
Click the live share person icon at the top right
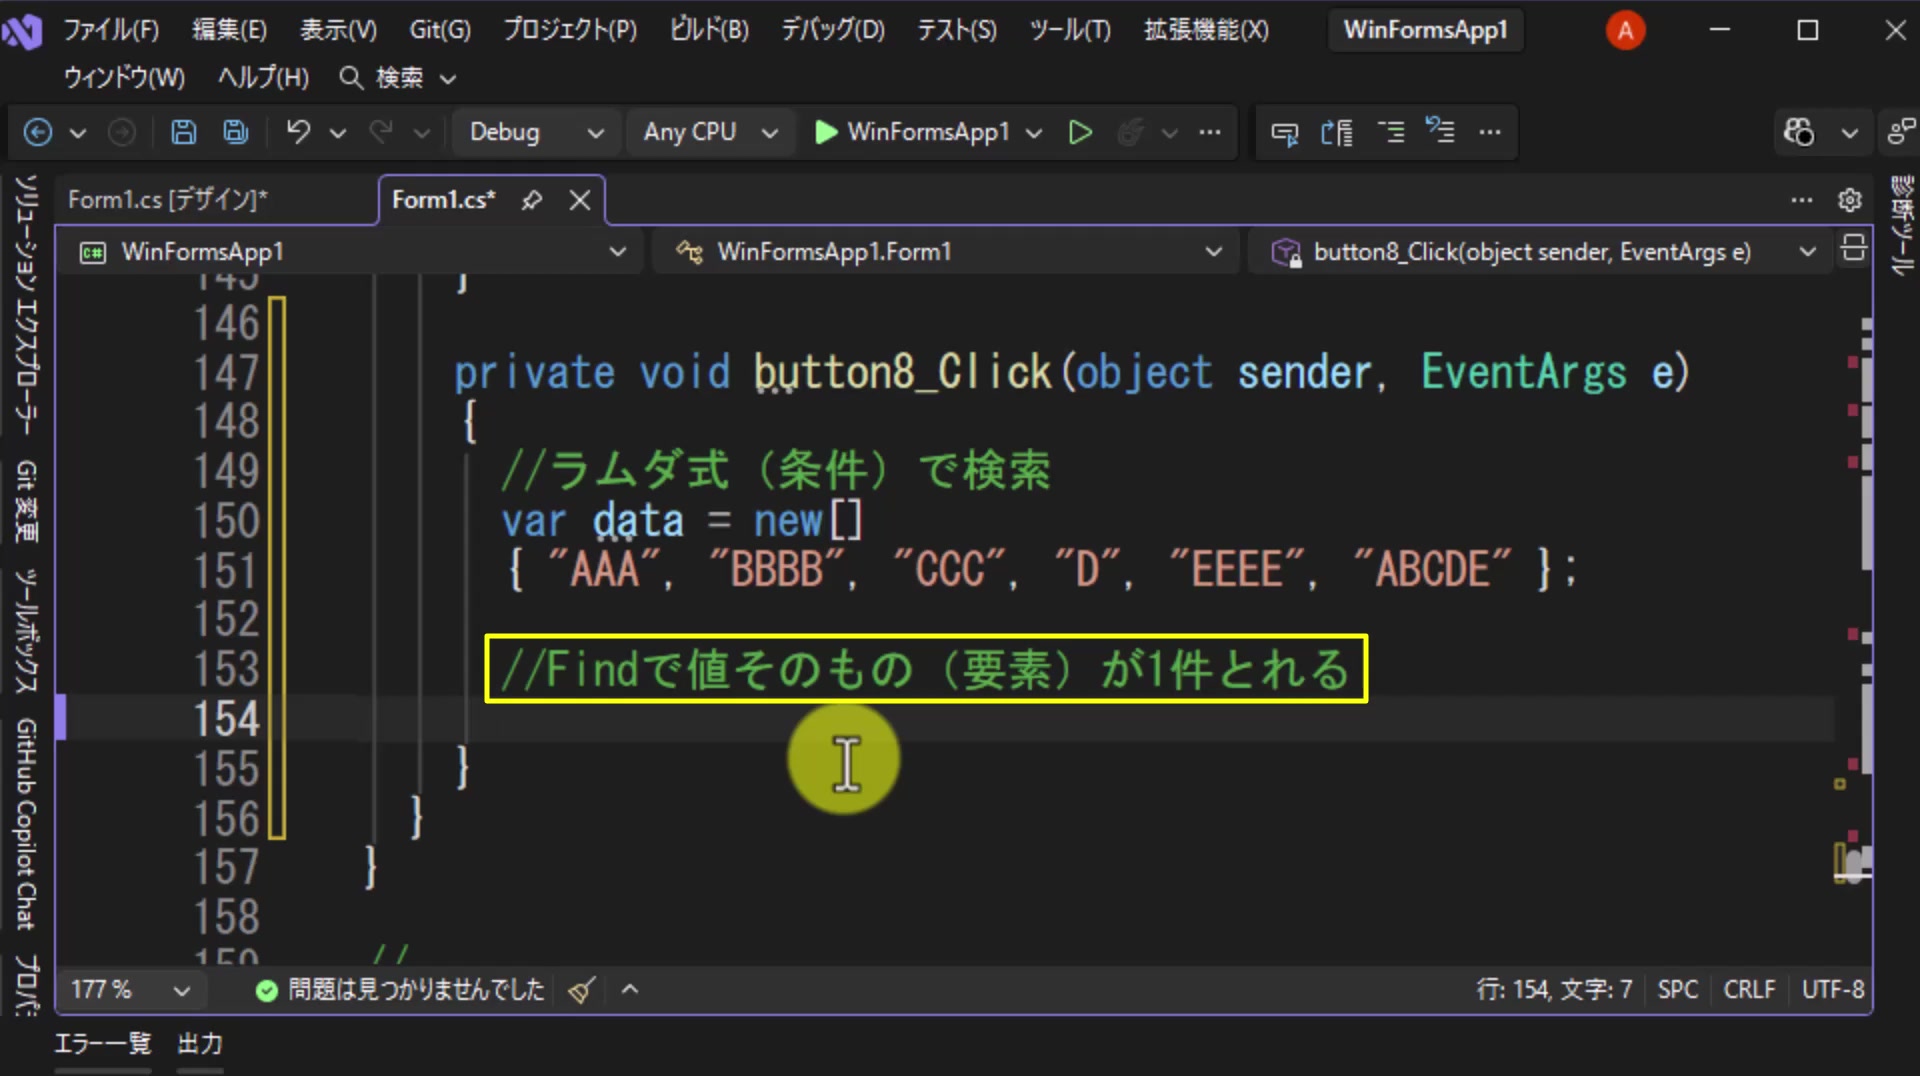coord(1901,132)
